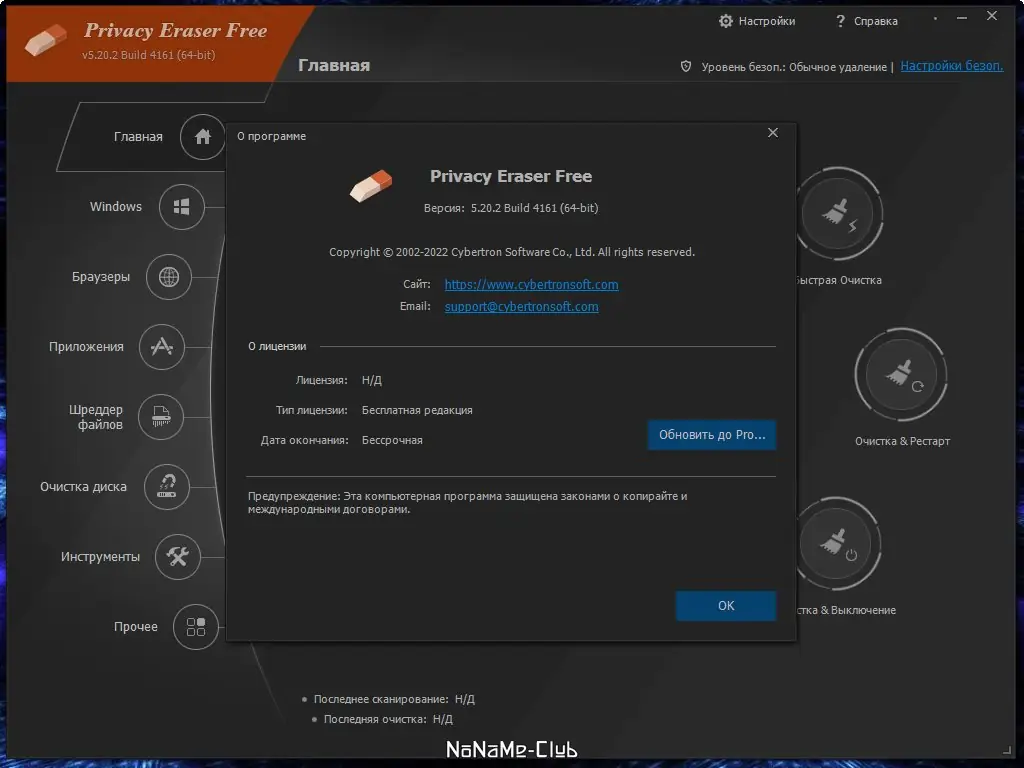Viewport: 1024px width, 768px height.
Task: Select the File Shredder icon
Action: [161, 417]
